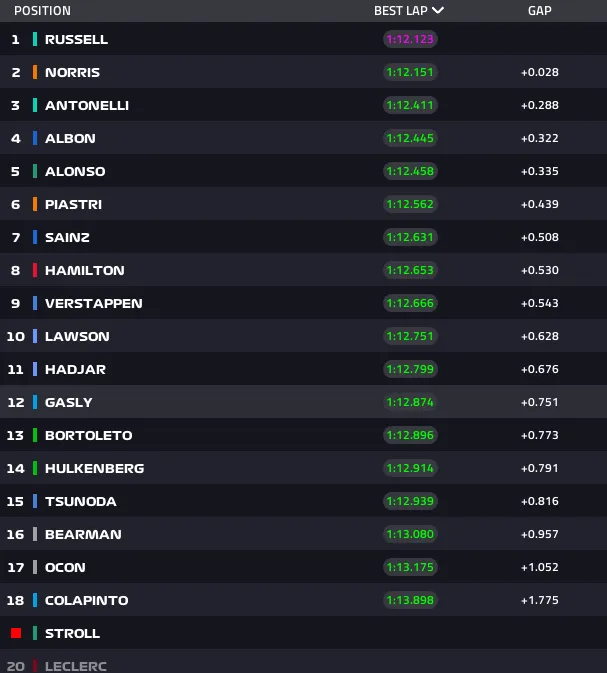Image resolution: width=607 pixels, height=673 pixels.
Task: Open Antonelli's driver name
Action: click(87, 105)
